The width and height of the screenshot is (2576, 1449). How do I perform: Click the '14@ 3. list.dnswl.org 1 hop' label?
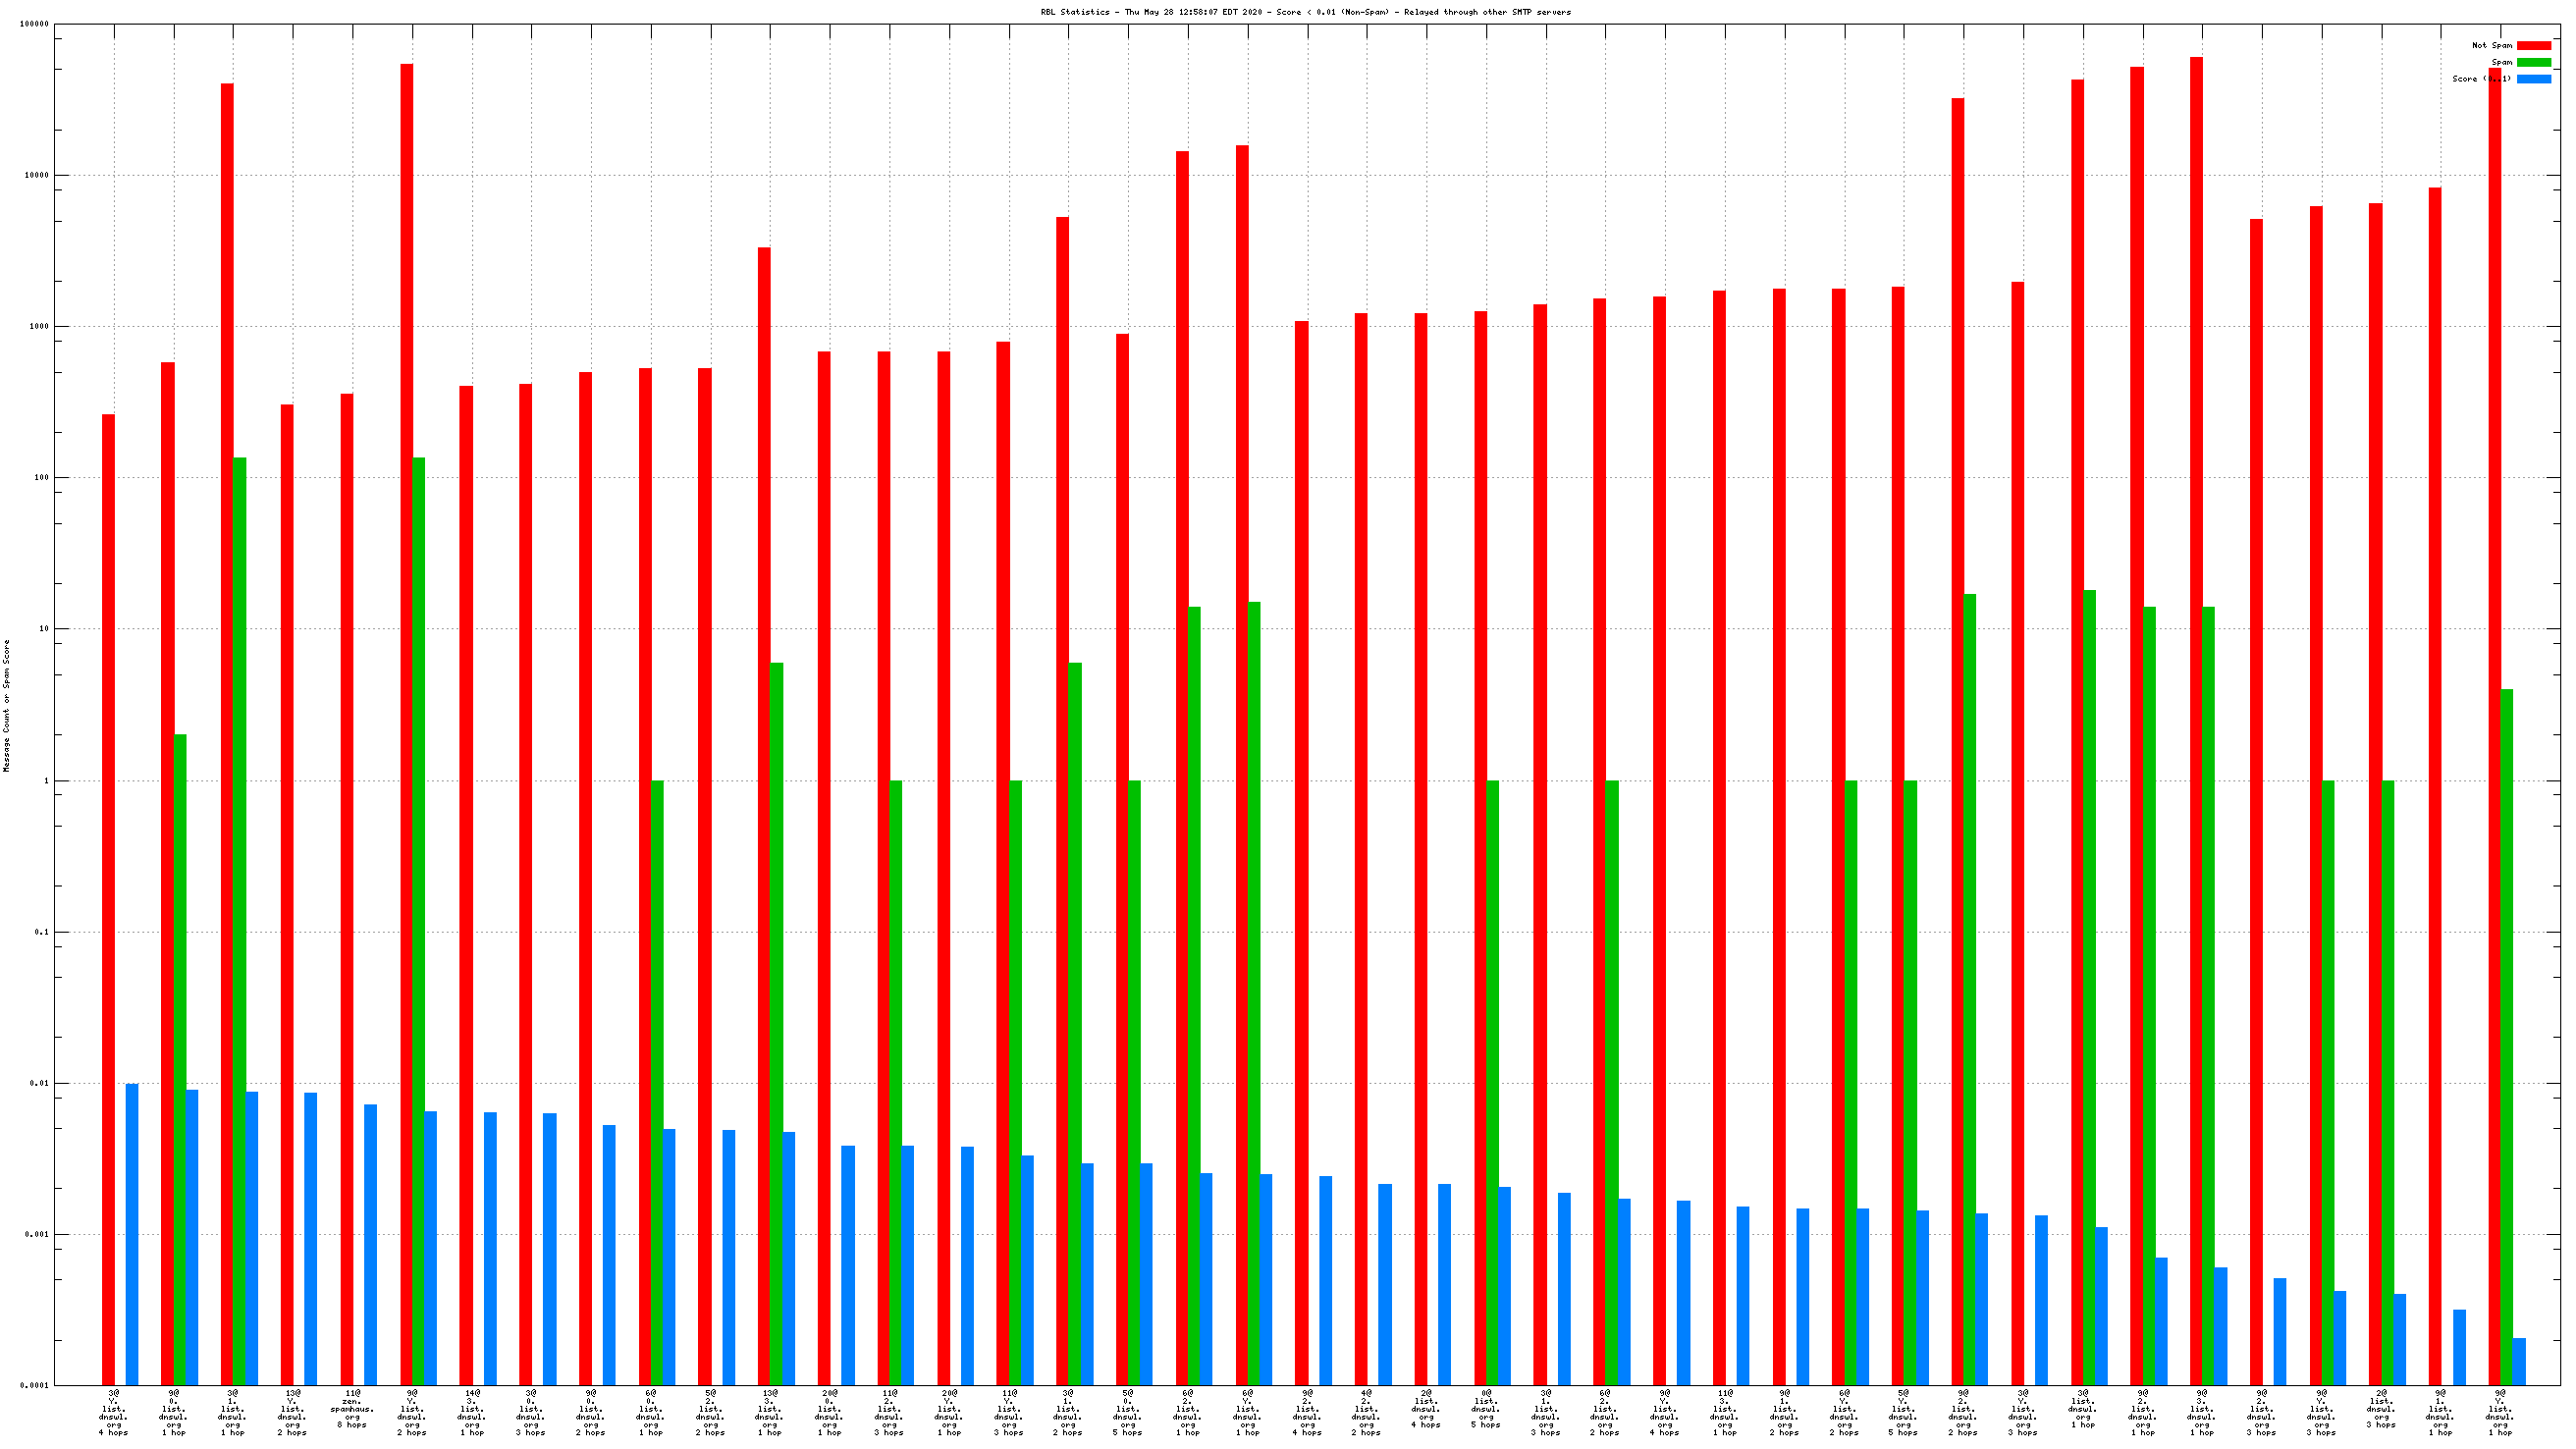[x=472, y=1413]
